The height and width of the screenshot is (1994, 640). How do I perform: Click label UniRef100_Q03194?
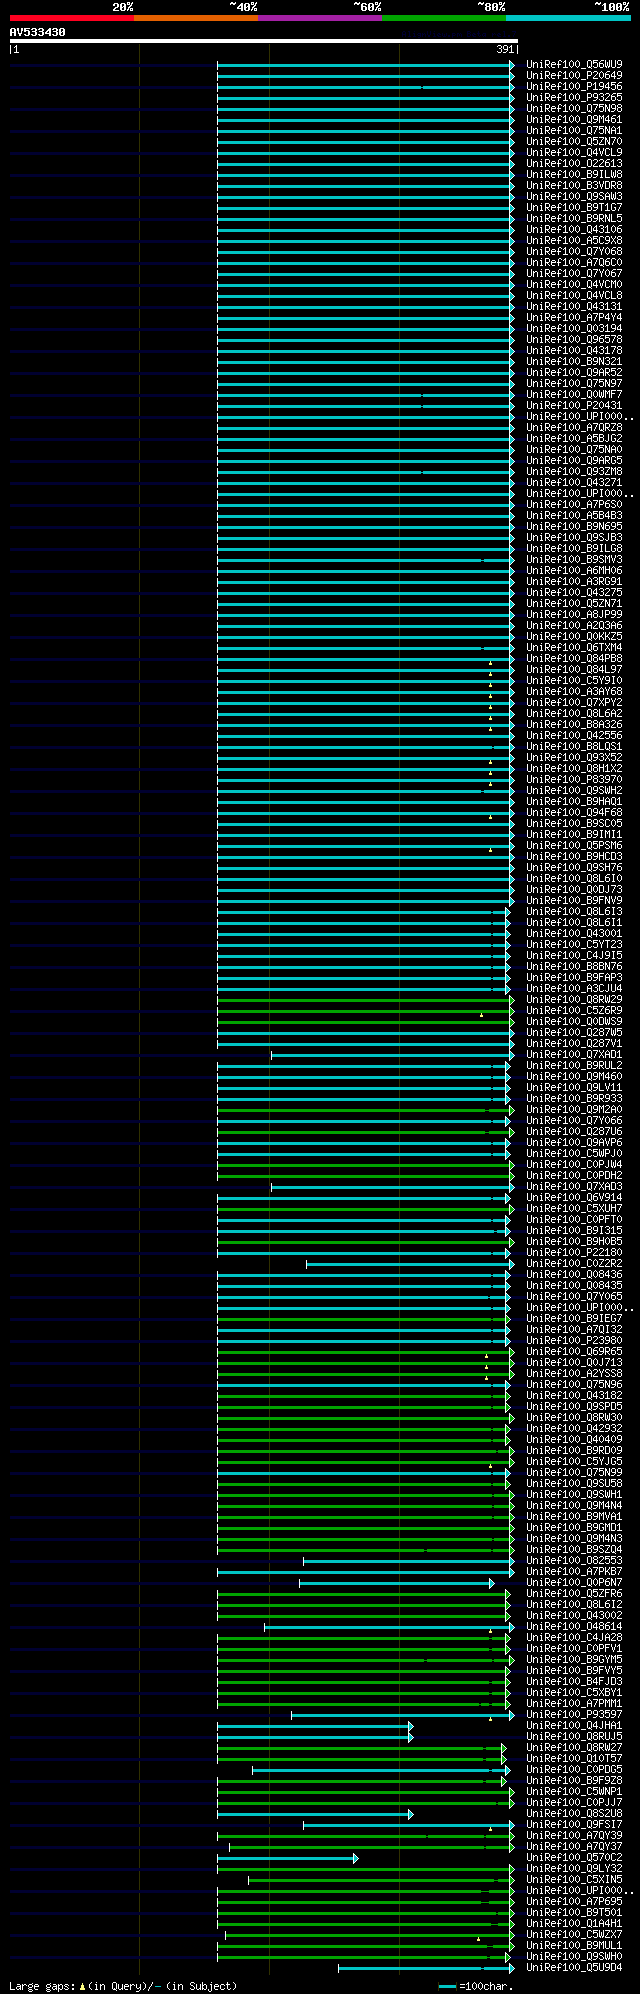[574, 328]
